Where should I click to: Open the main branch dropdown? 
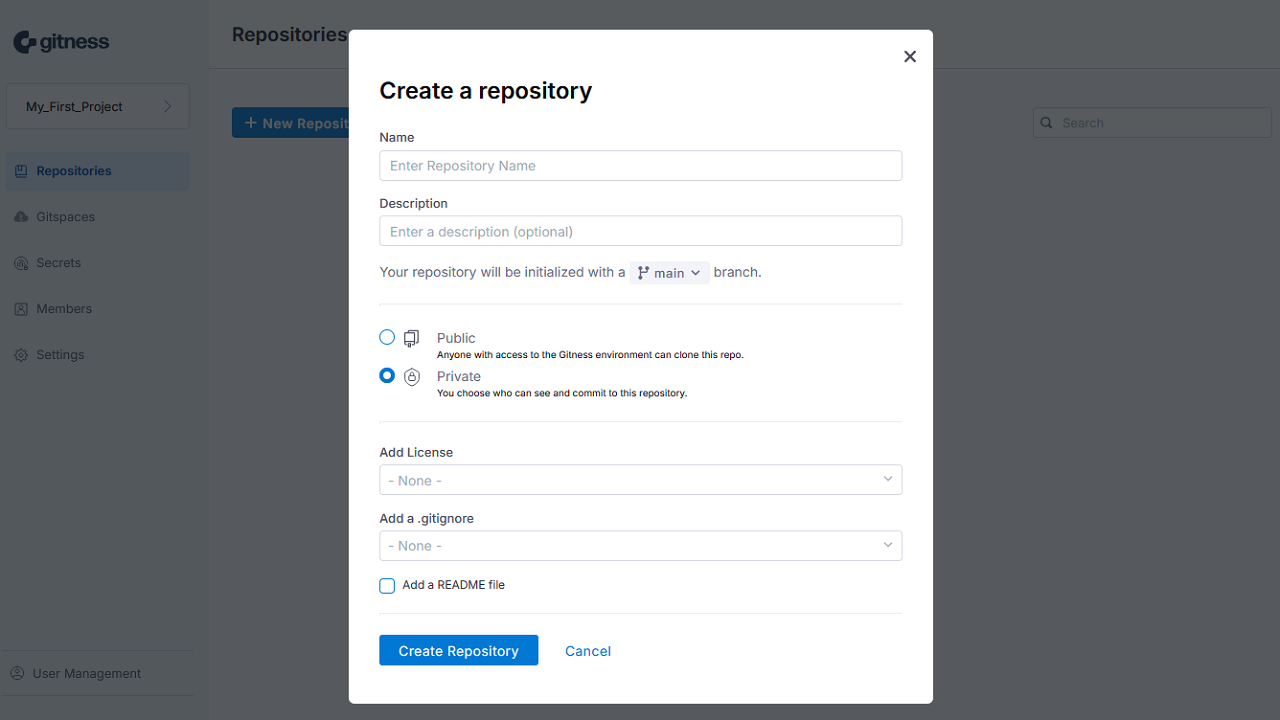[669, 273]
